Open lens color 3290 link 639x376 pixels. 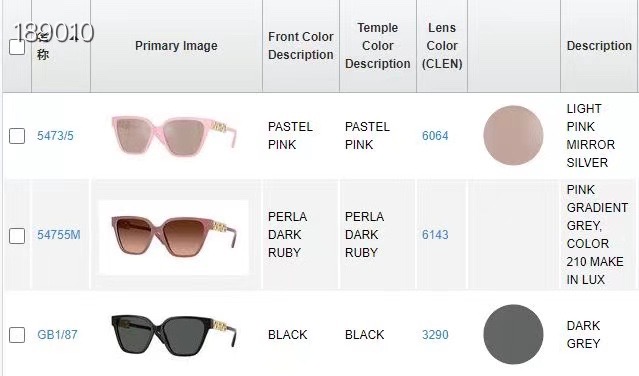(435, 334)
